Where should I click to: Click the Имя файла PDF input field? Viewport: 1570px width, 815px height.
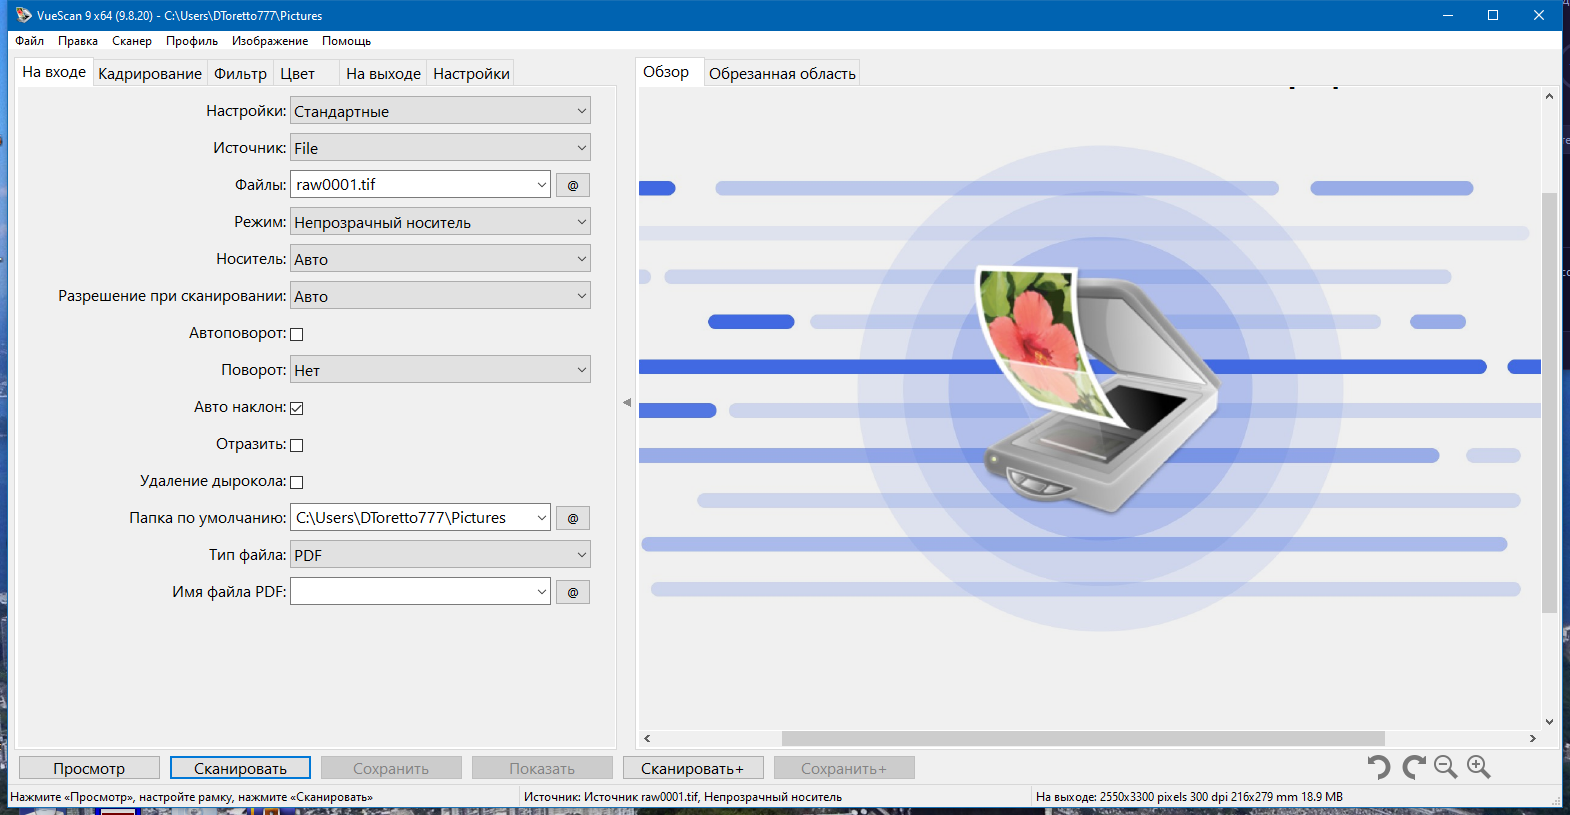click(x=420, y=591)
